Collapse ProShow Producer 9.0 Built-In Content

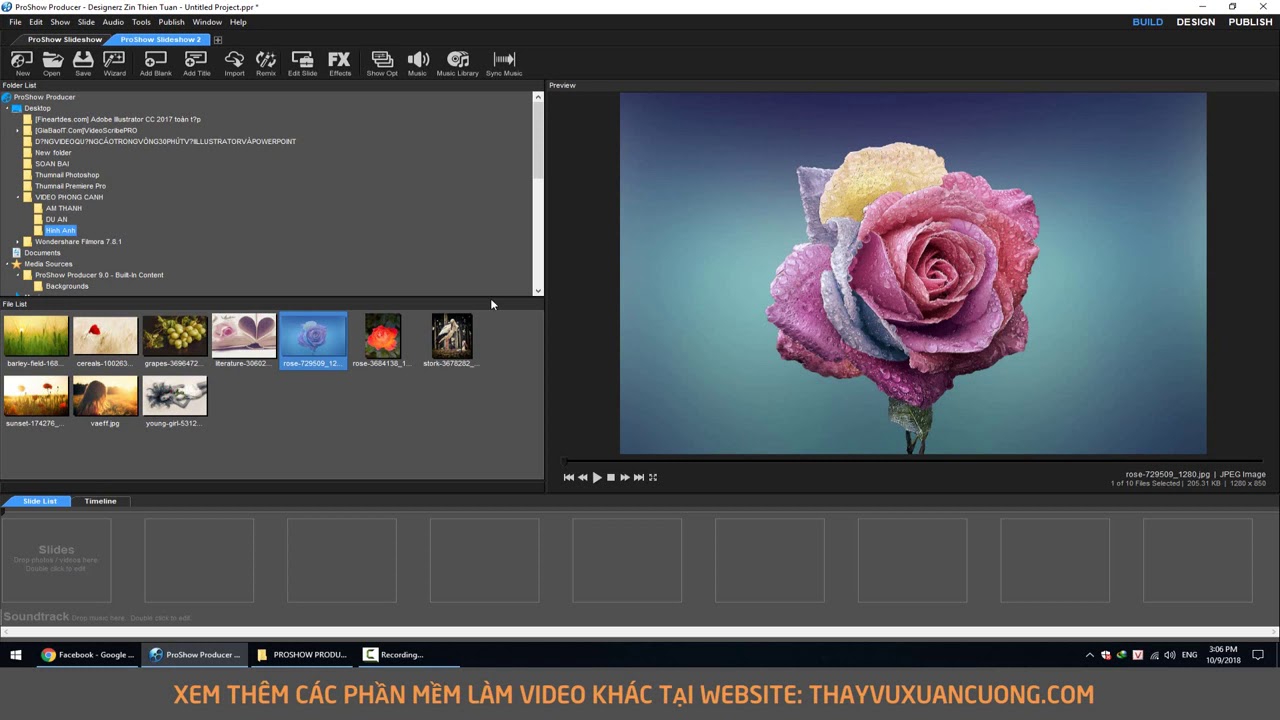(x=18, y=275)
